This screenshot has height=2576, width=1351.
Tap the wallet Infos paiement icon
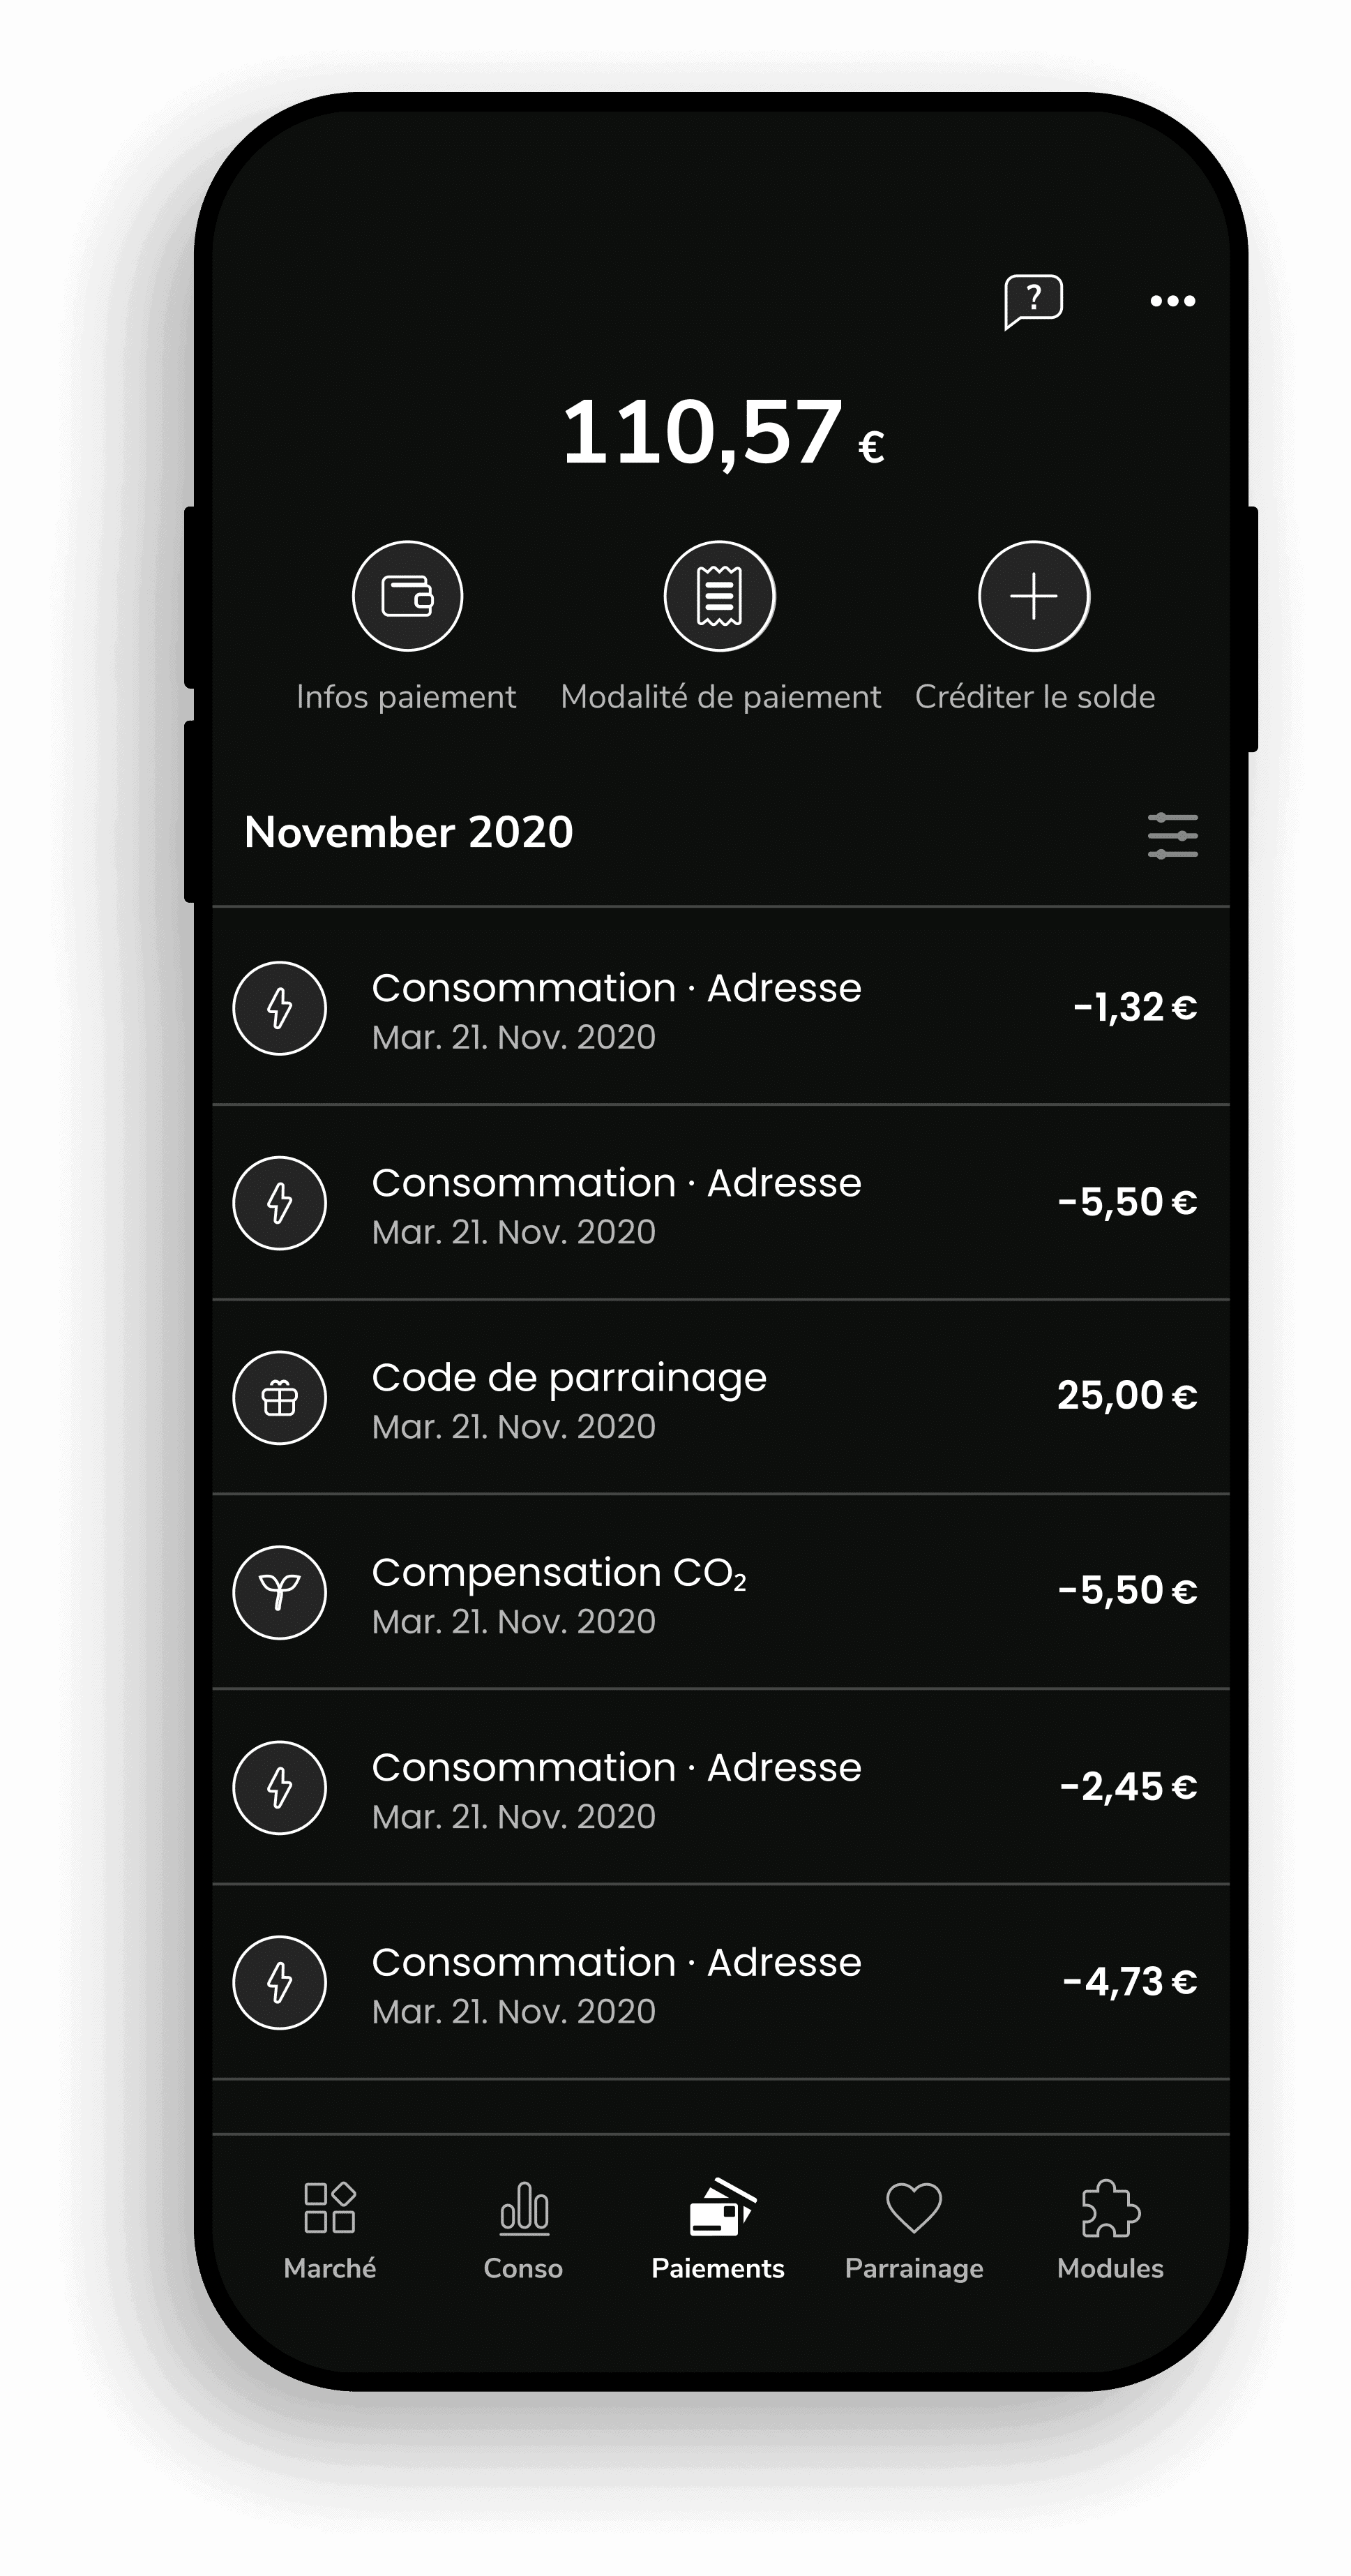pos(407,596)
